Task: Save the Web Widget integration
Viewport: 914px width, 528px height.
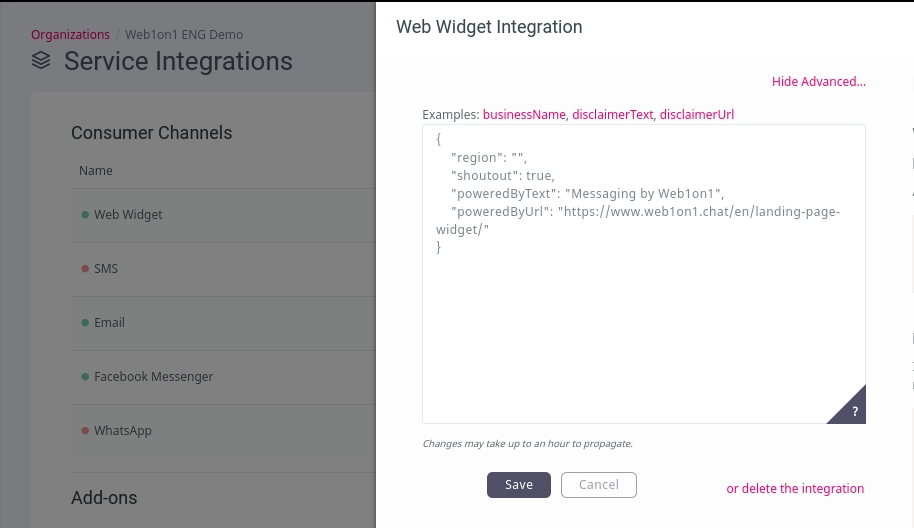Action: coord(519,485)
